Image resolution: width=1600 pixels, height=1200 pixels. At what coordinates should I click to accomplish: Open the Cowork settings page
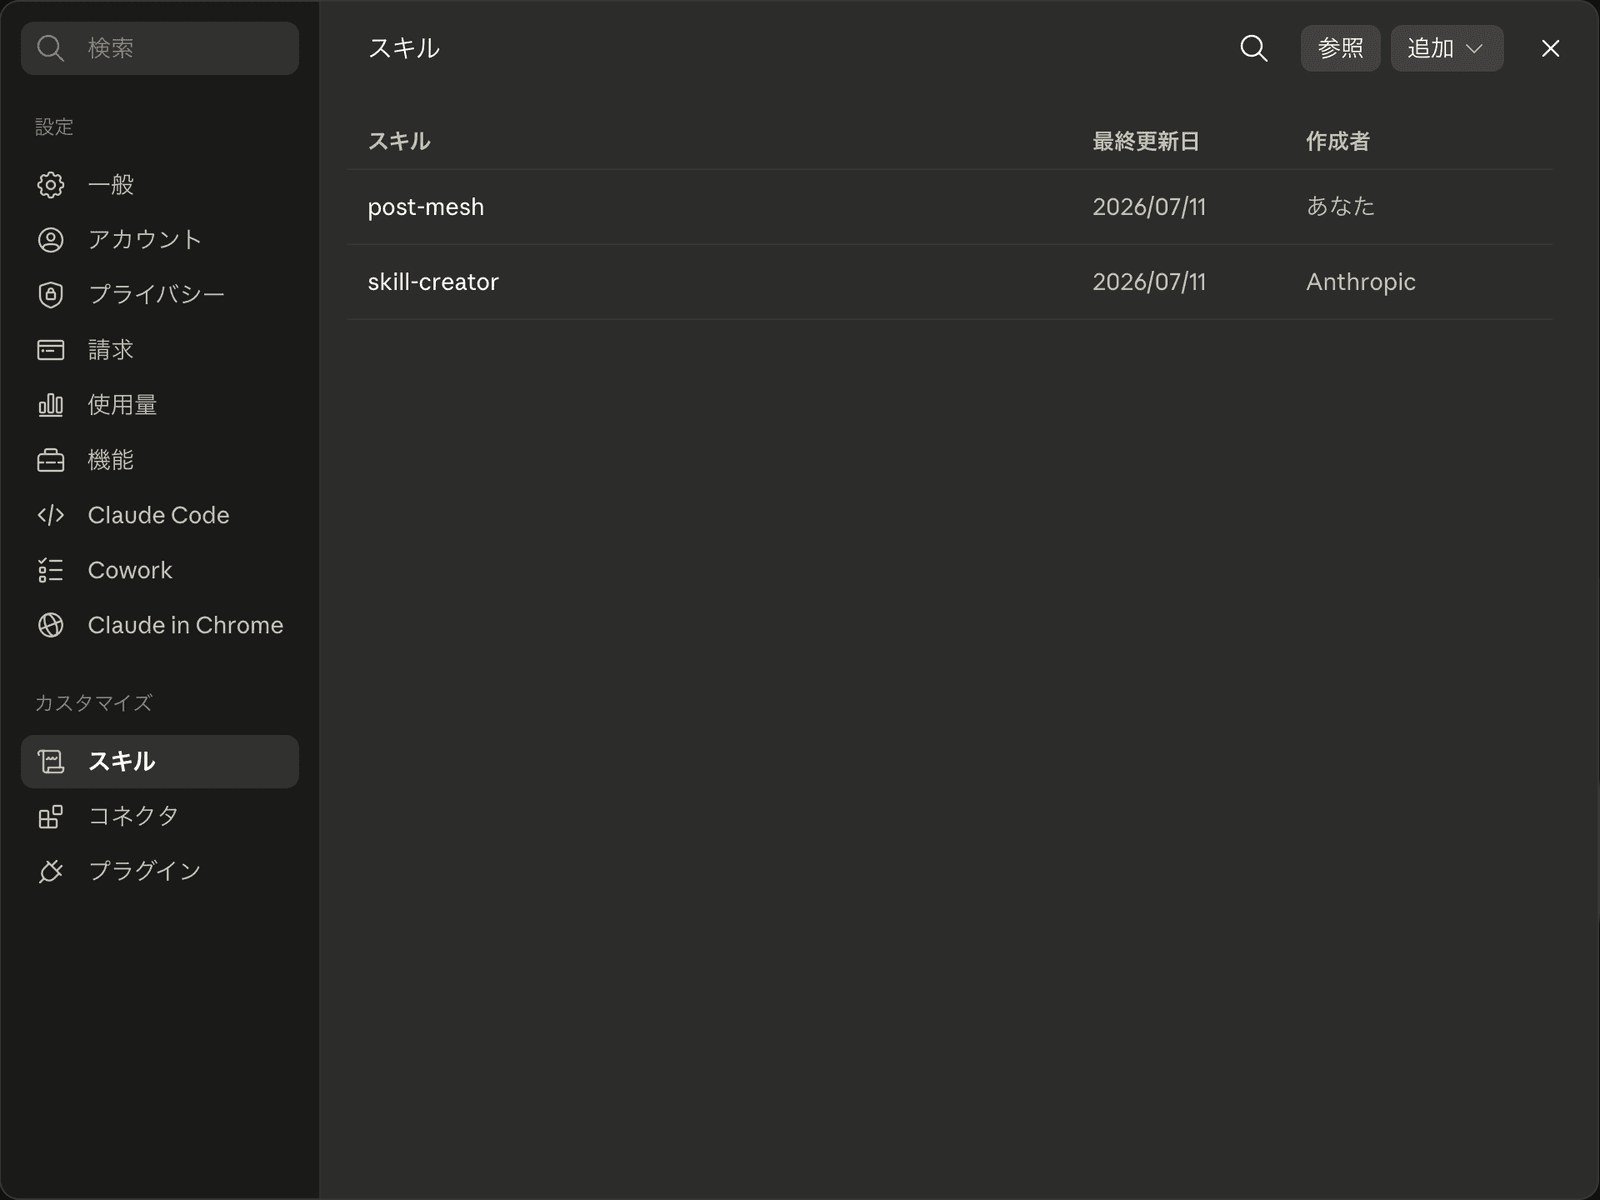coord(160,570)
